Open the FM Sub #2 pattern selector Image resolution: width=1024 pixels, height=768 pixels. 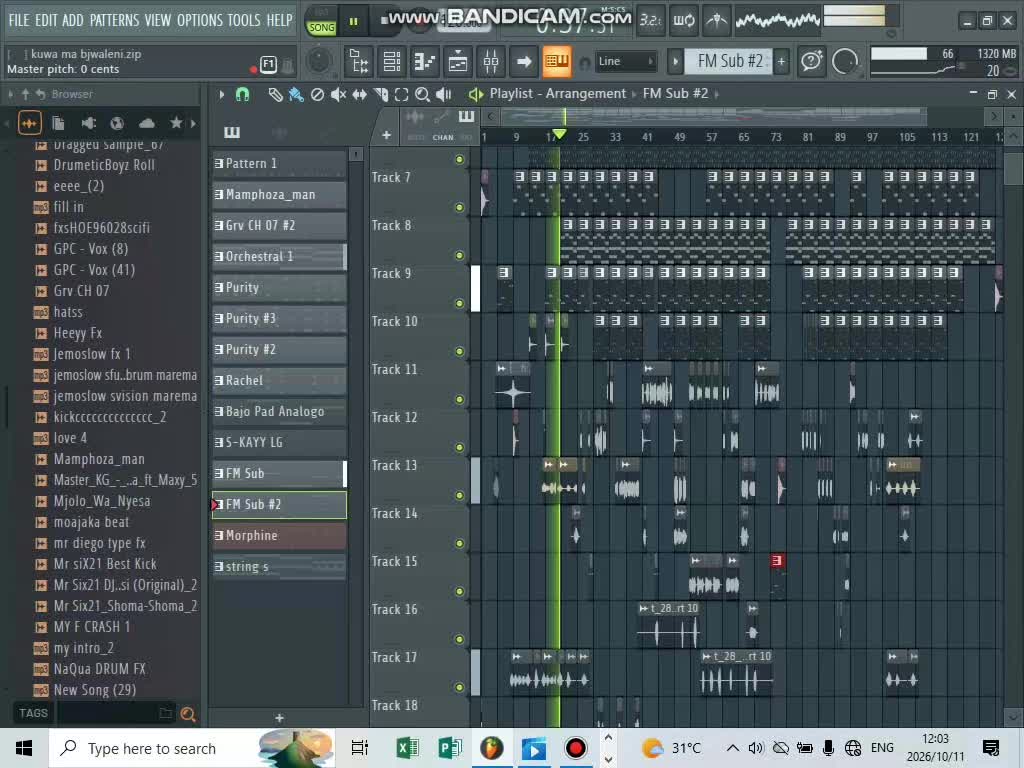(x=729, y=61)
